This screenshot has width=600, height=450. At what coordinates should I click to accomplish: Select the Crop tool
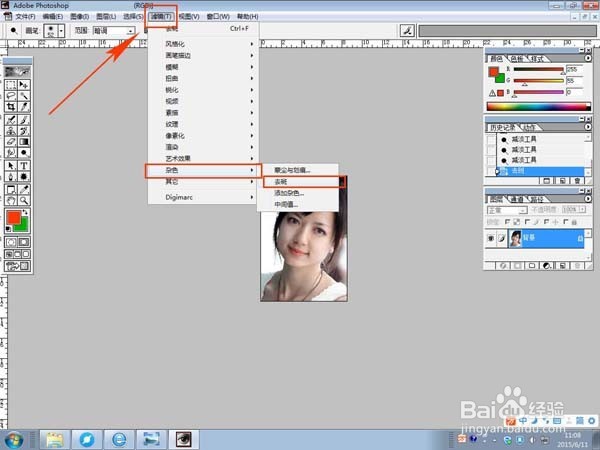(x=11, y=107)
